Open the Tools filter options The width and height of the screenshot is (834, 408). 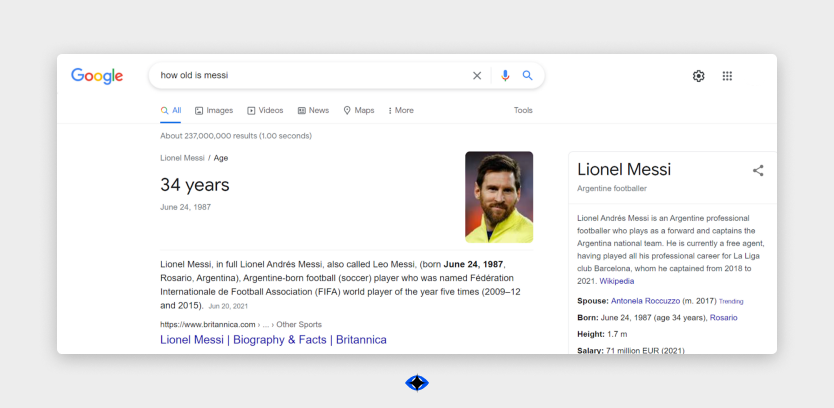click(523, 111)
